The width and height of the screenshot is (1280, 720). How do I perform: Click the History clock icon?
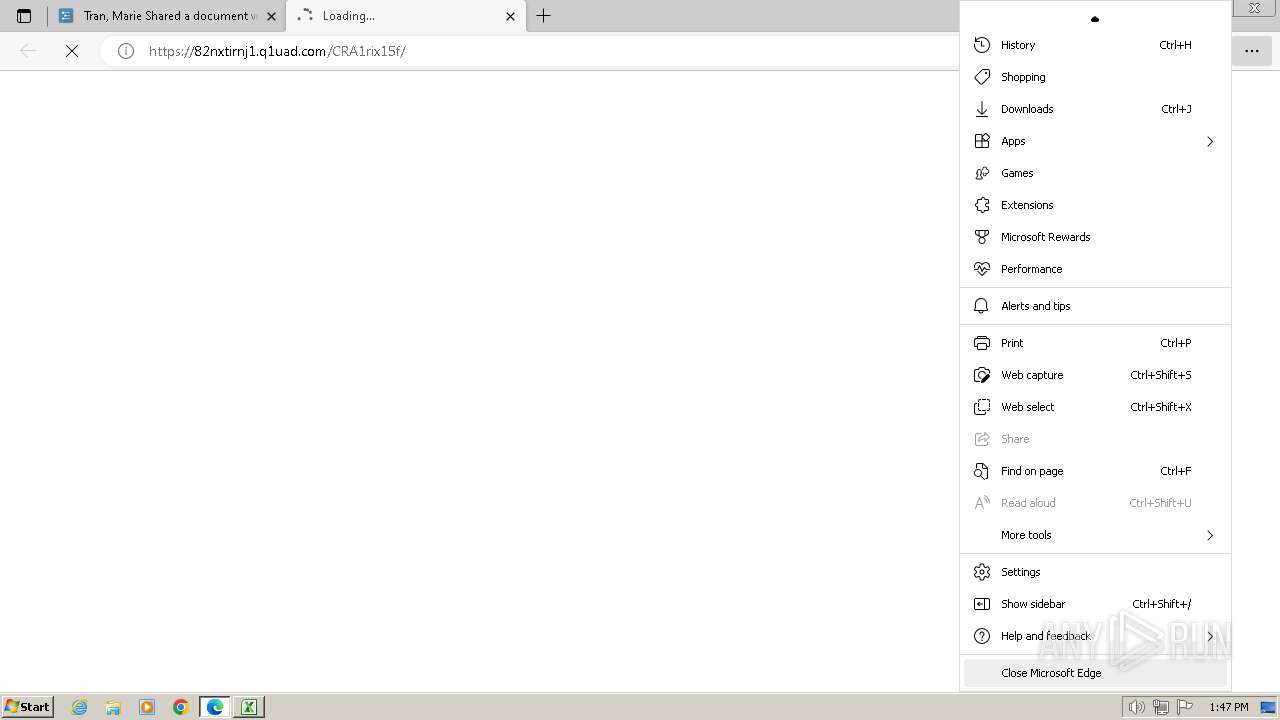tap(982, 45)
